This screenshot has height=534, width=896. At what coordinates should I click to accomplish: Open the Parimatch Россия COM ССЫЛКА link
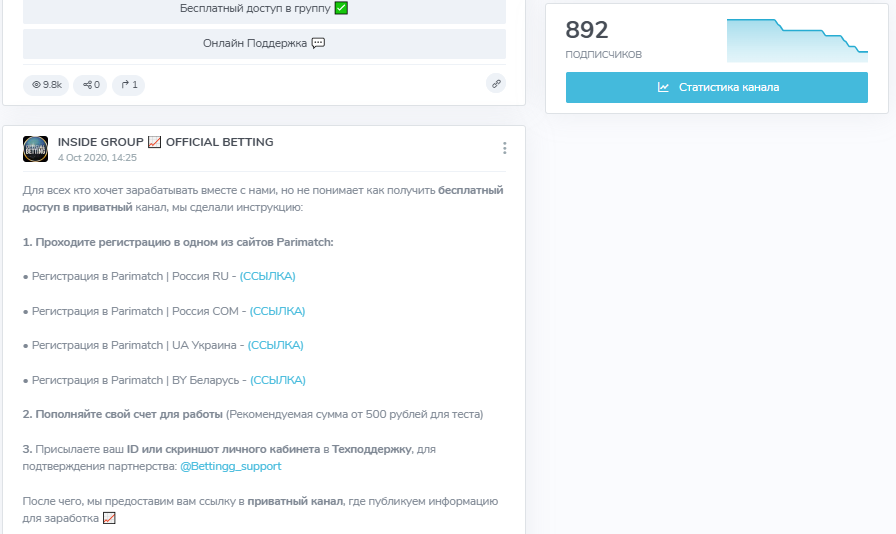coord(277,311)
